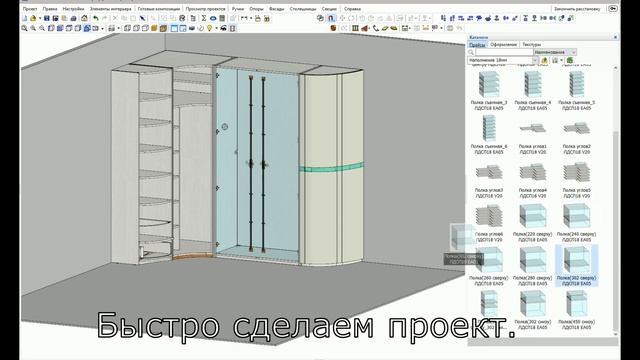Click the key icon button at top right

pyautogui.click(x=613, y=9)
